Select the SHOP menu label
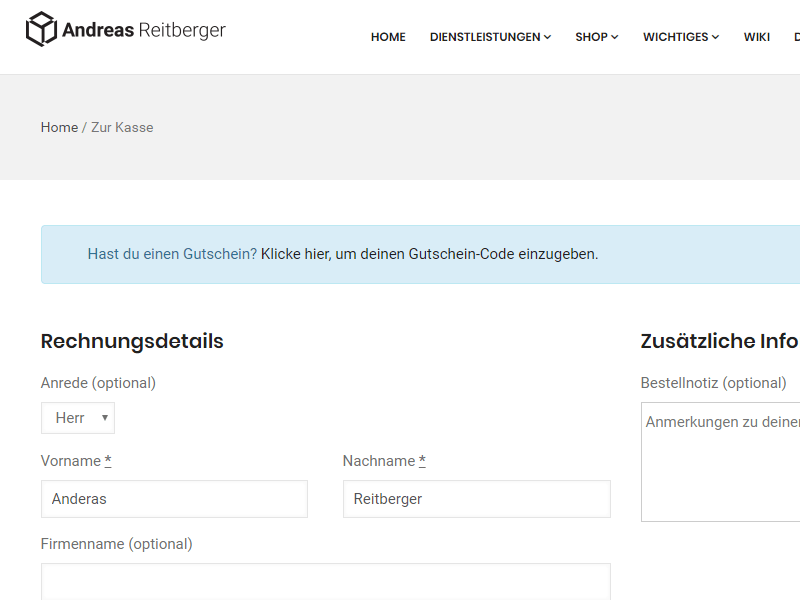 591,37
